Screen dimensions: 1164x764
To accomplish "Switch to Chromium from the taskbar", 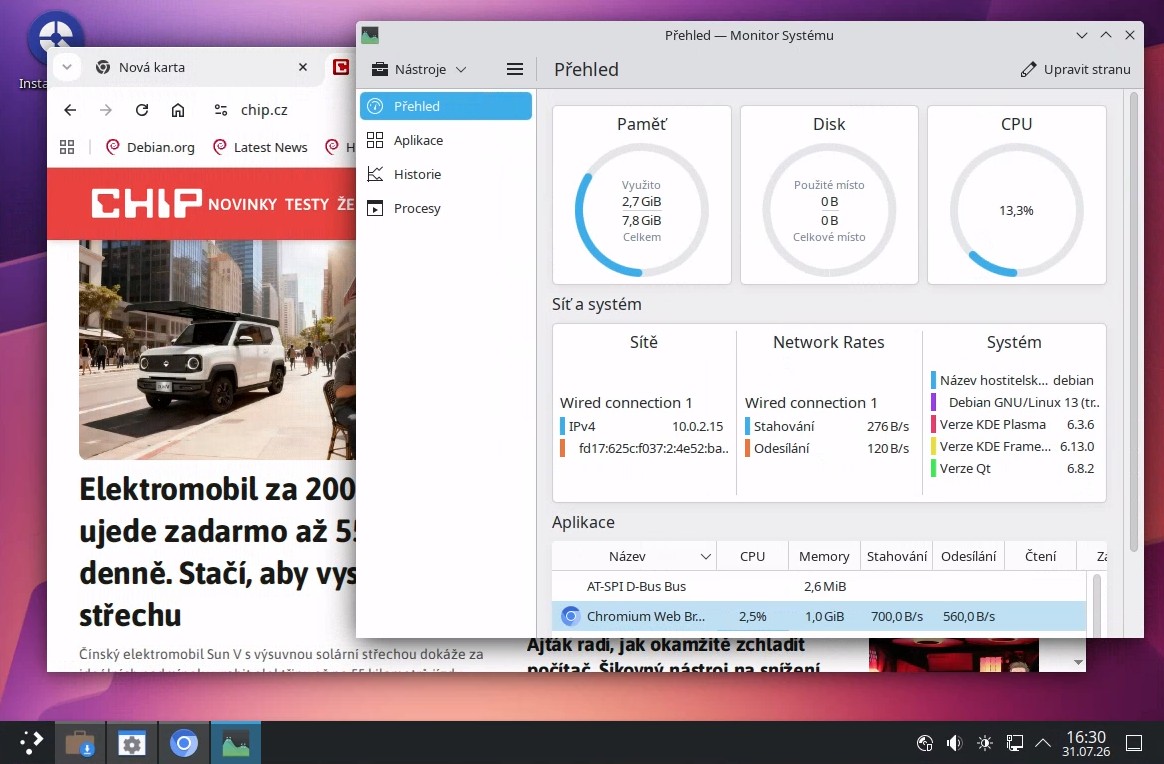I will [x=183, y=742].
